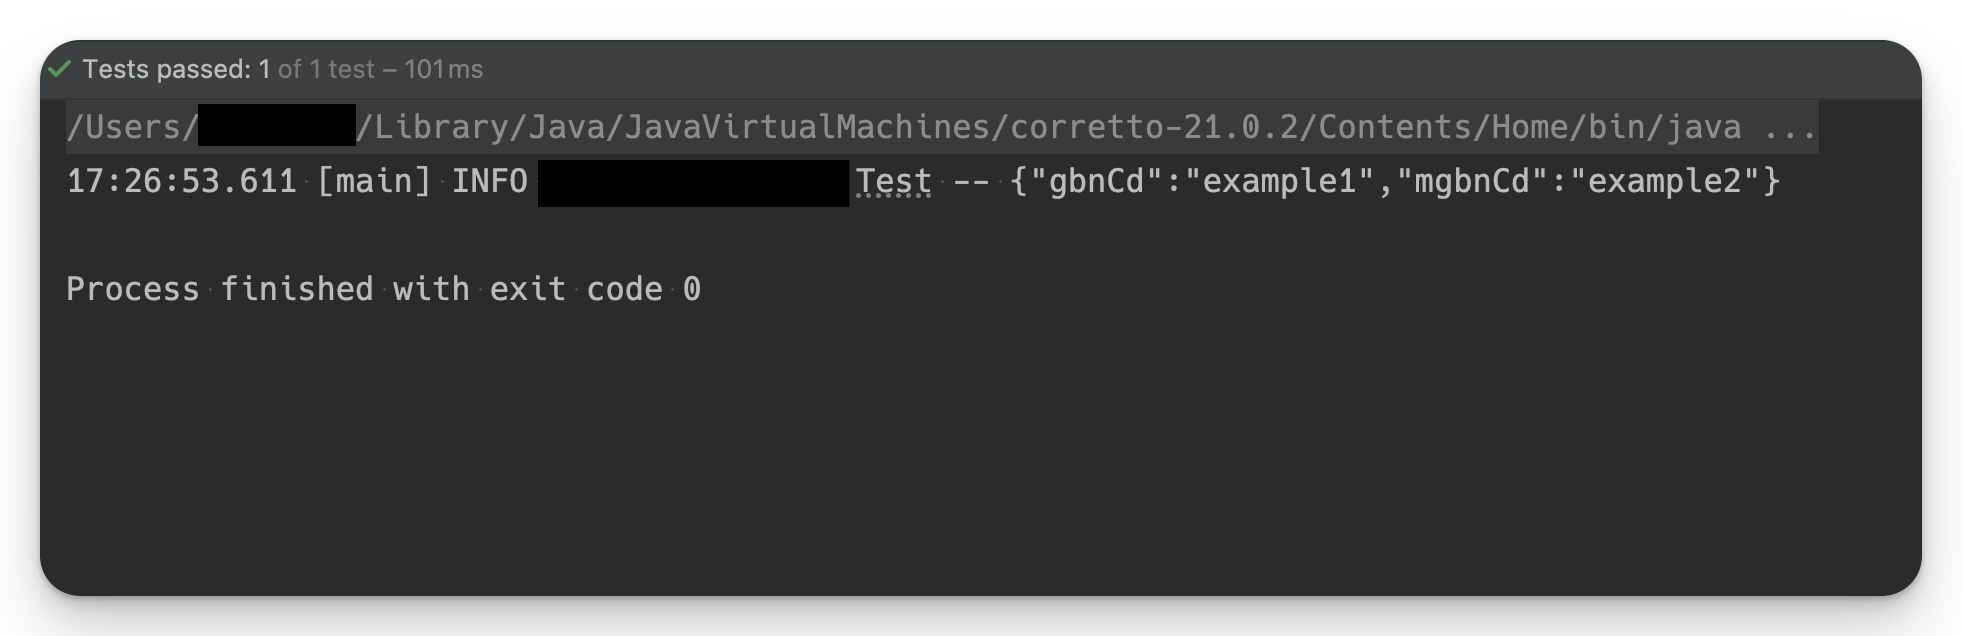Click the blacked-out username in the java path
This screenshot has width=1962, height=636.
(x=277, y=126)
